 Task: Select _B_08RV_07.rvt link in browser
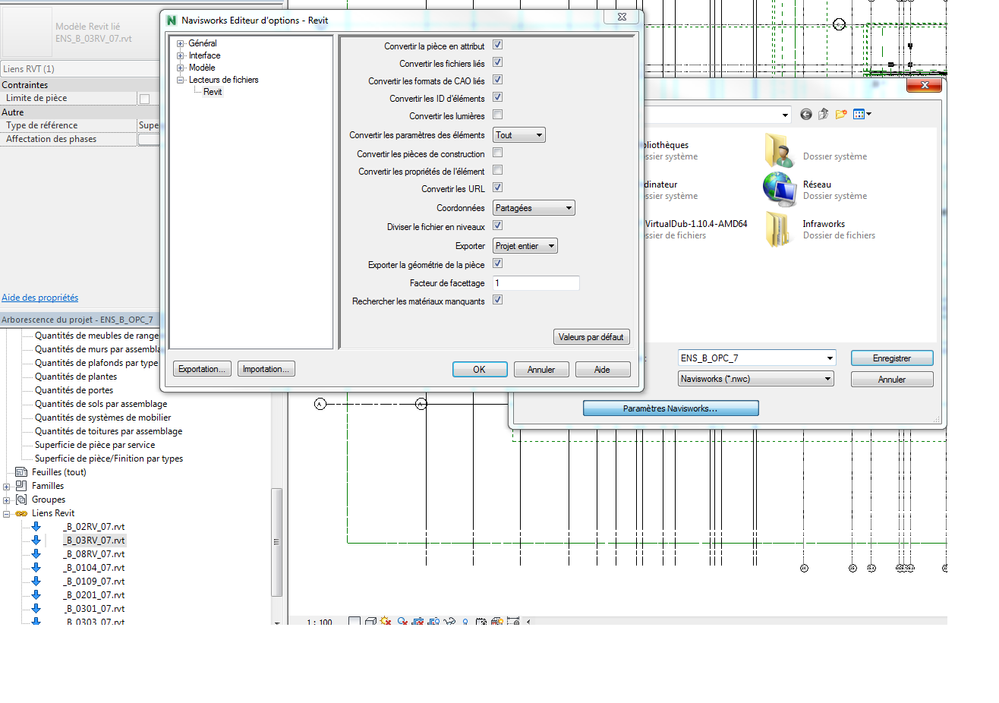94,554
